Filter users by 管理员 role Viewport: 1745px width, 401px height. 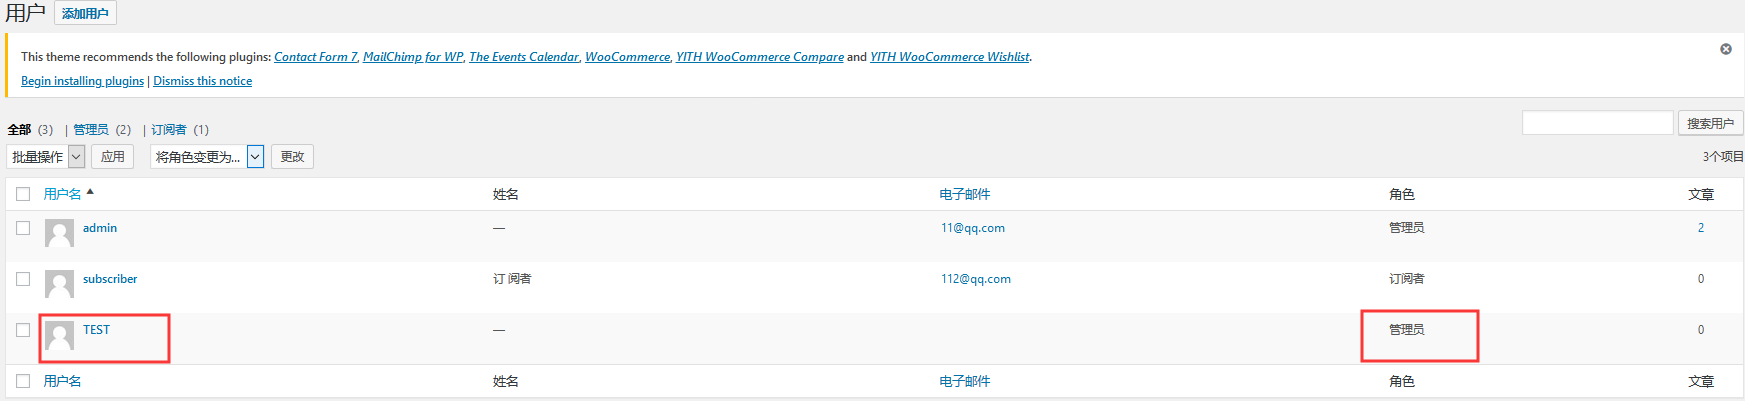coord(91,130)
